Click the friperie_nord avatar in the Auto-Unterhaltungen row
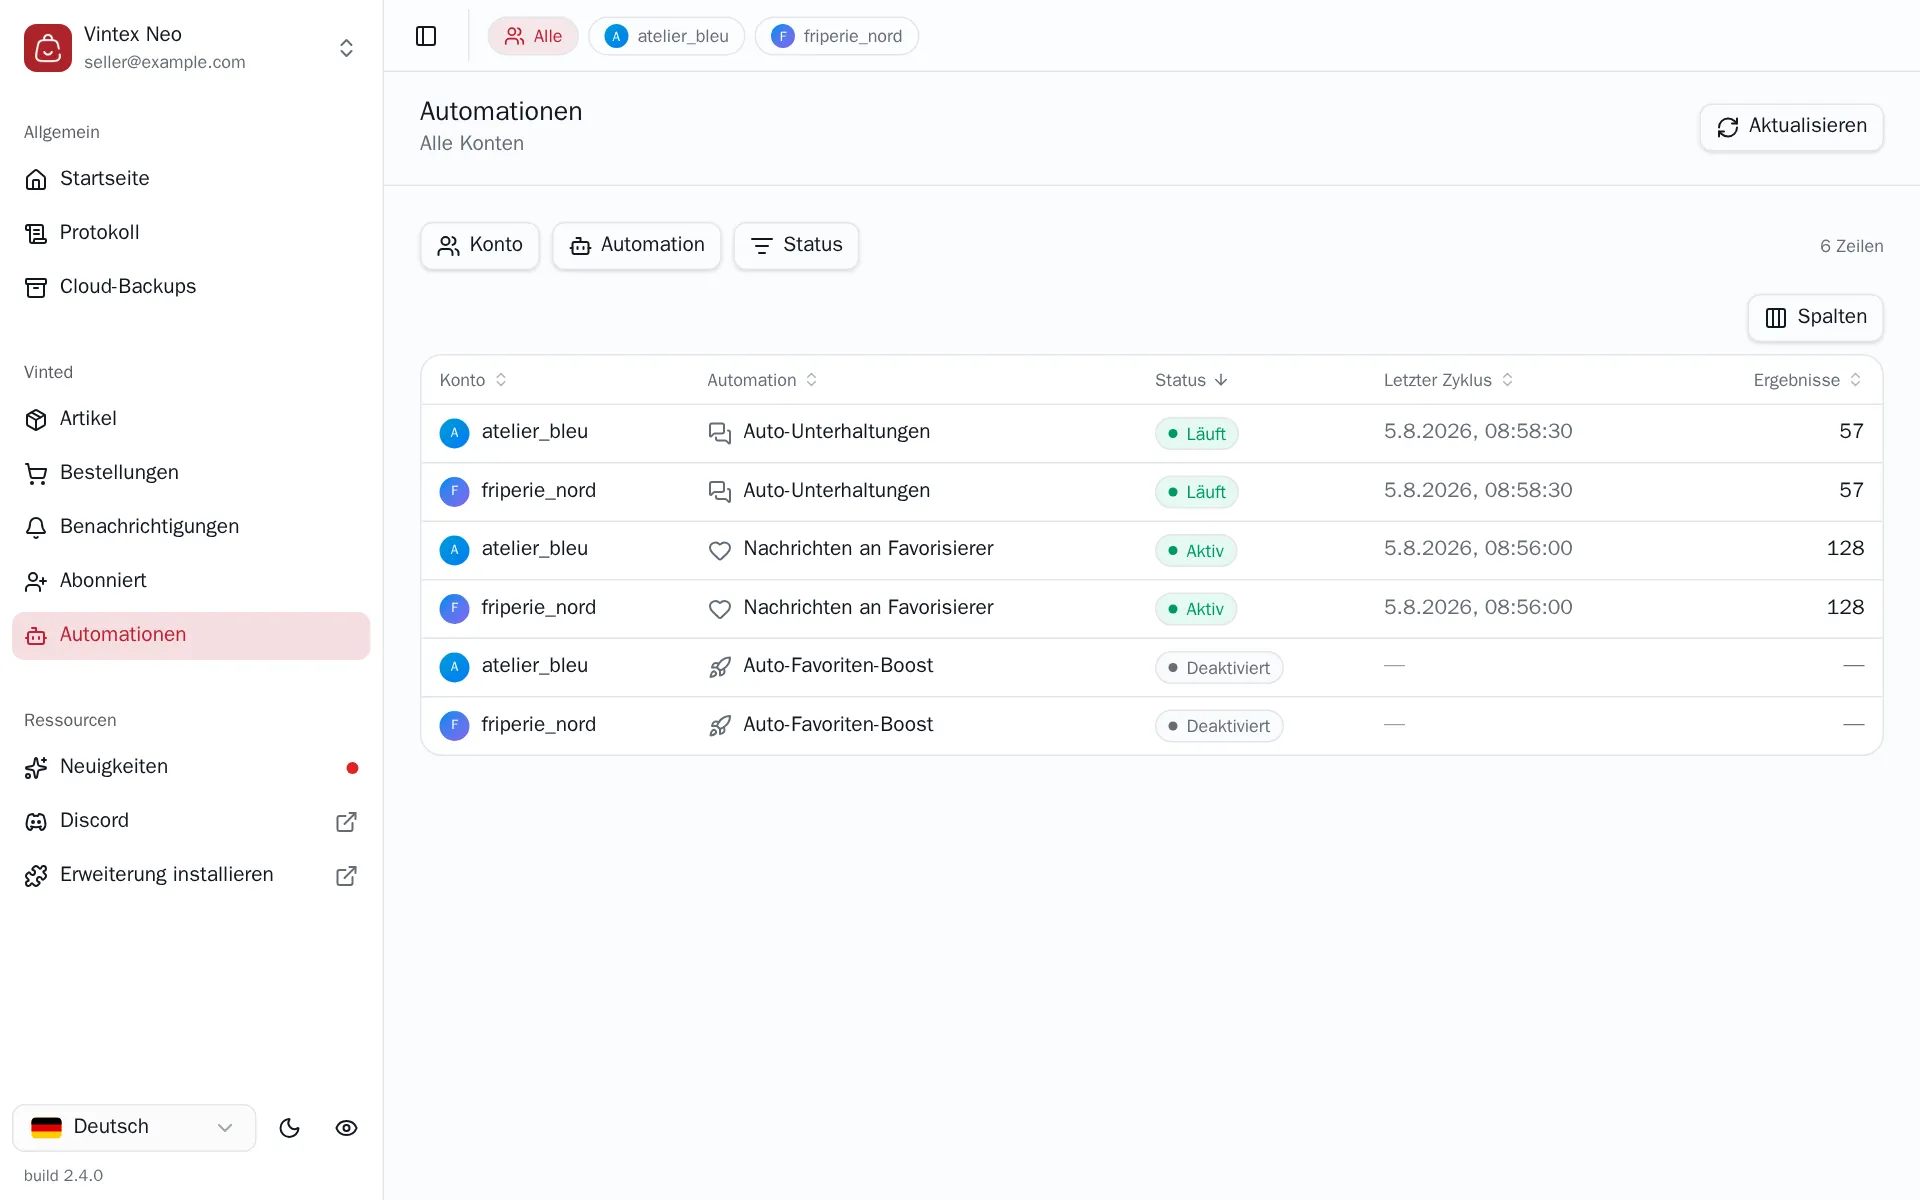Image resolution: width=1920 pixels, height=1200 pixels. click(x=454, y=491)
